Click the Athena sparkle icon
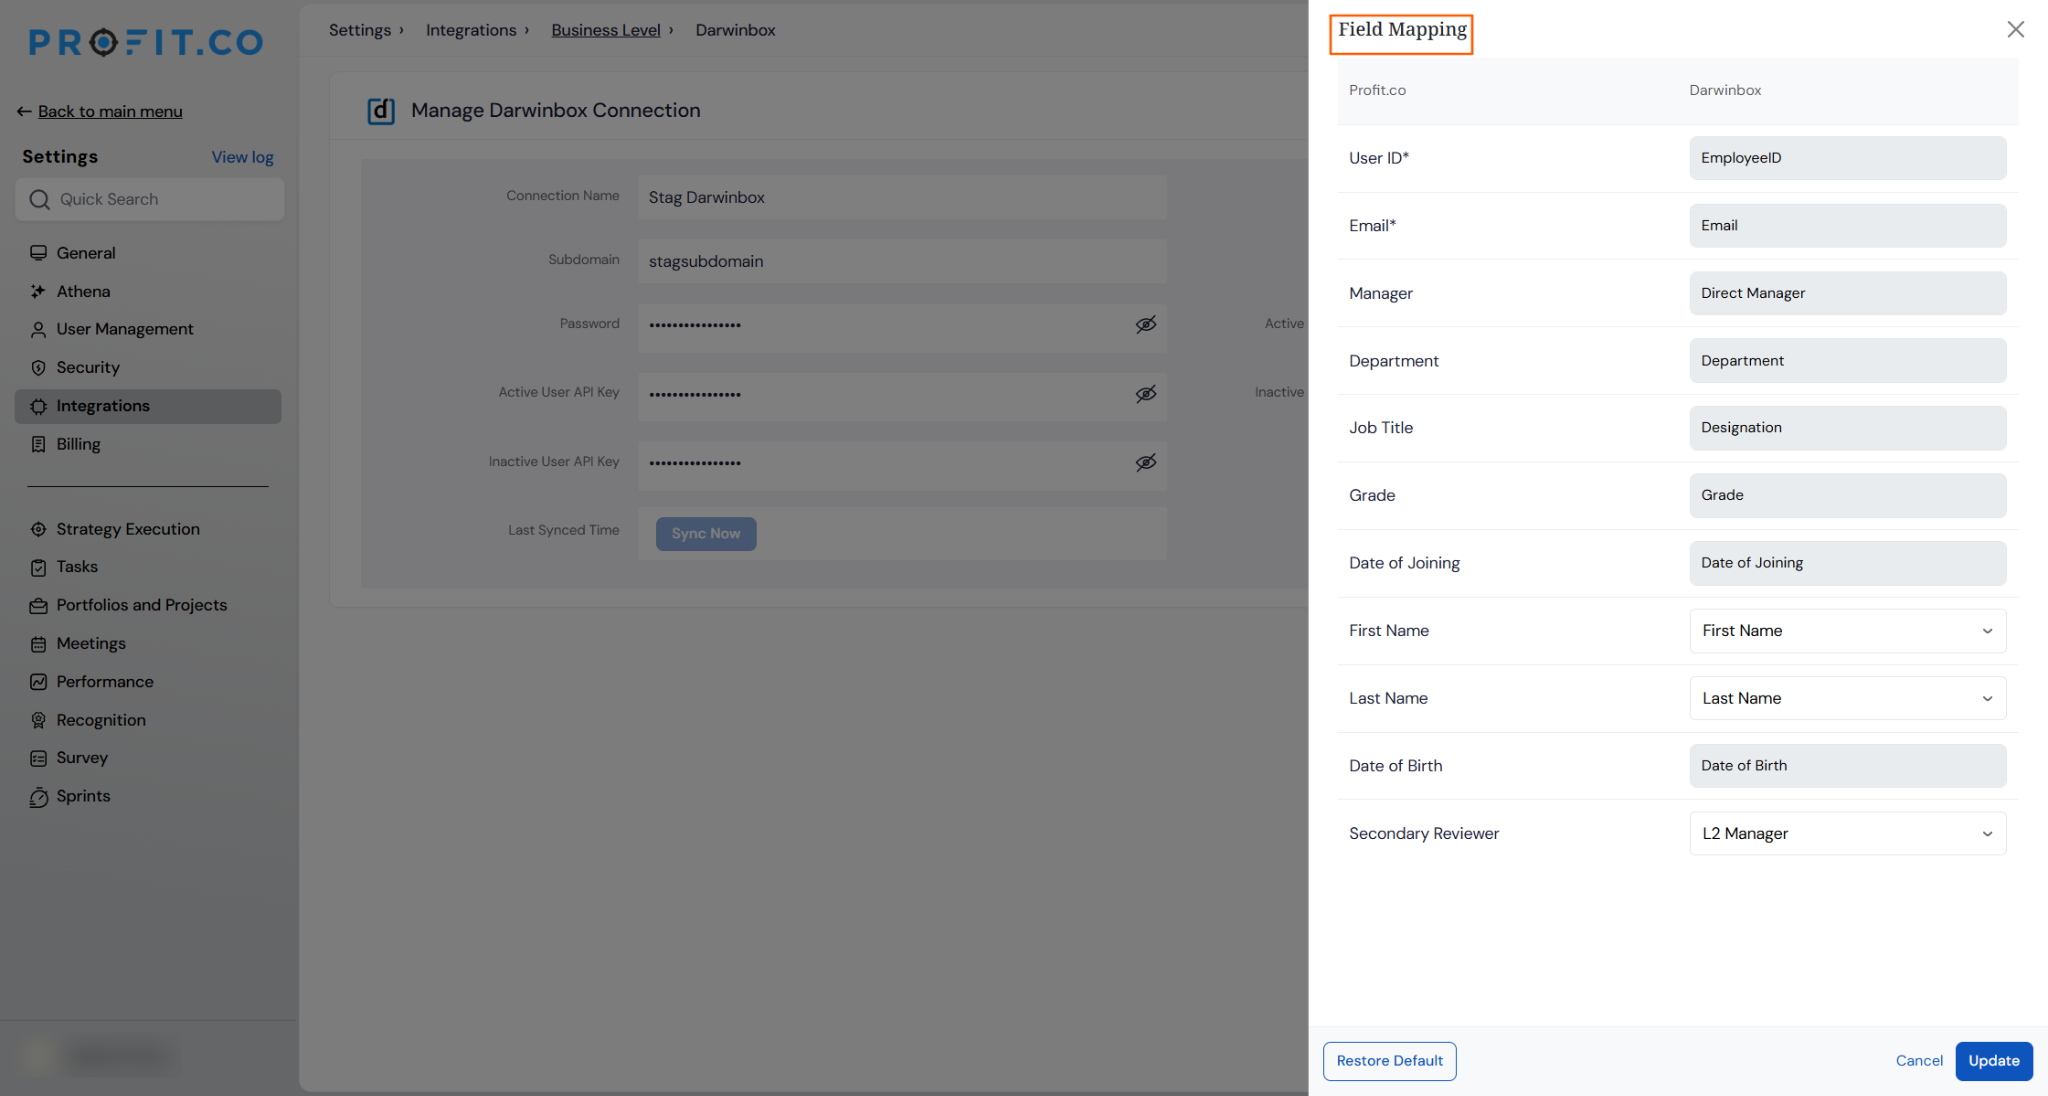 (x=38, y=291)
